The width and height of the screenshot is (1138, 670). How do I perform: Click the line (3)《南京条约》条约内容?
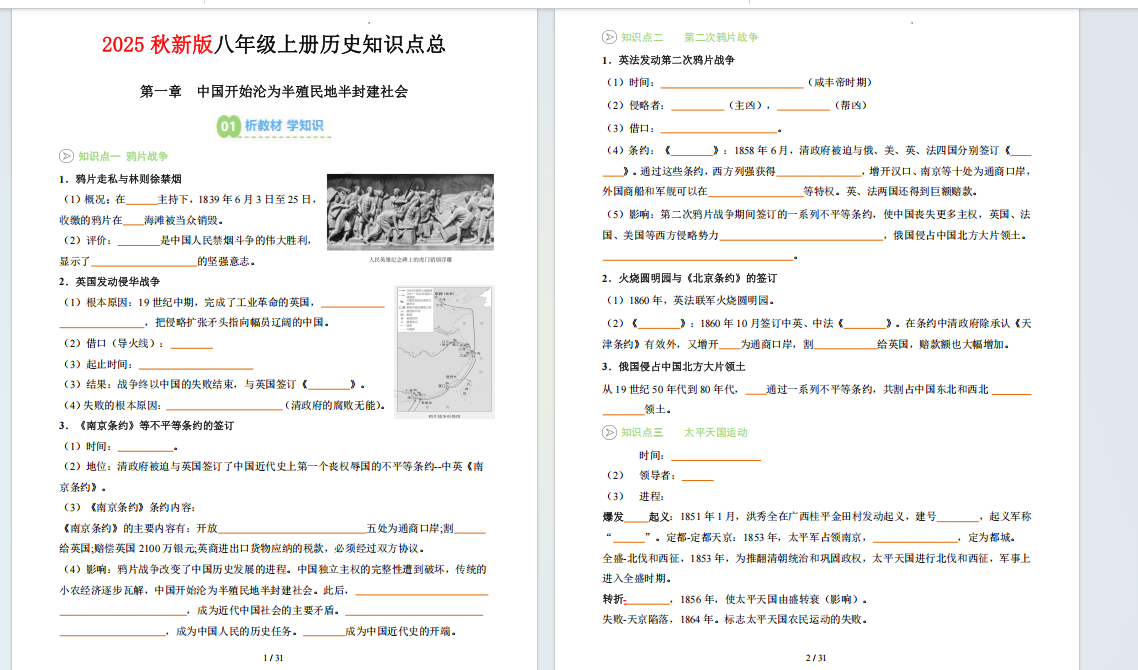tap(129, 507)
